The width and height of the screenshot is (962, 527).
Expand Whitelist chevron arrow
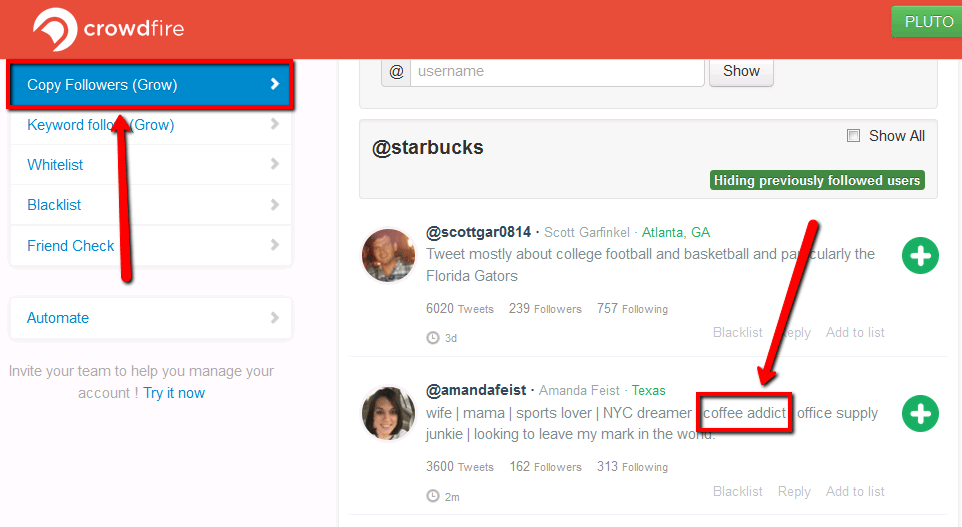pos(275,164)
